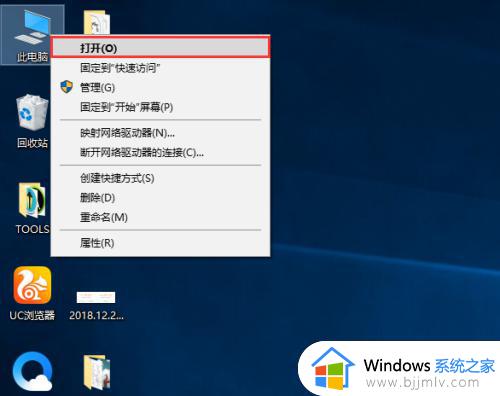Select the 此电脑 desktop icon
The image size is (500, 396).
click(x=32, y=35)
